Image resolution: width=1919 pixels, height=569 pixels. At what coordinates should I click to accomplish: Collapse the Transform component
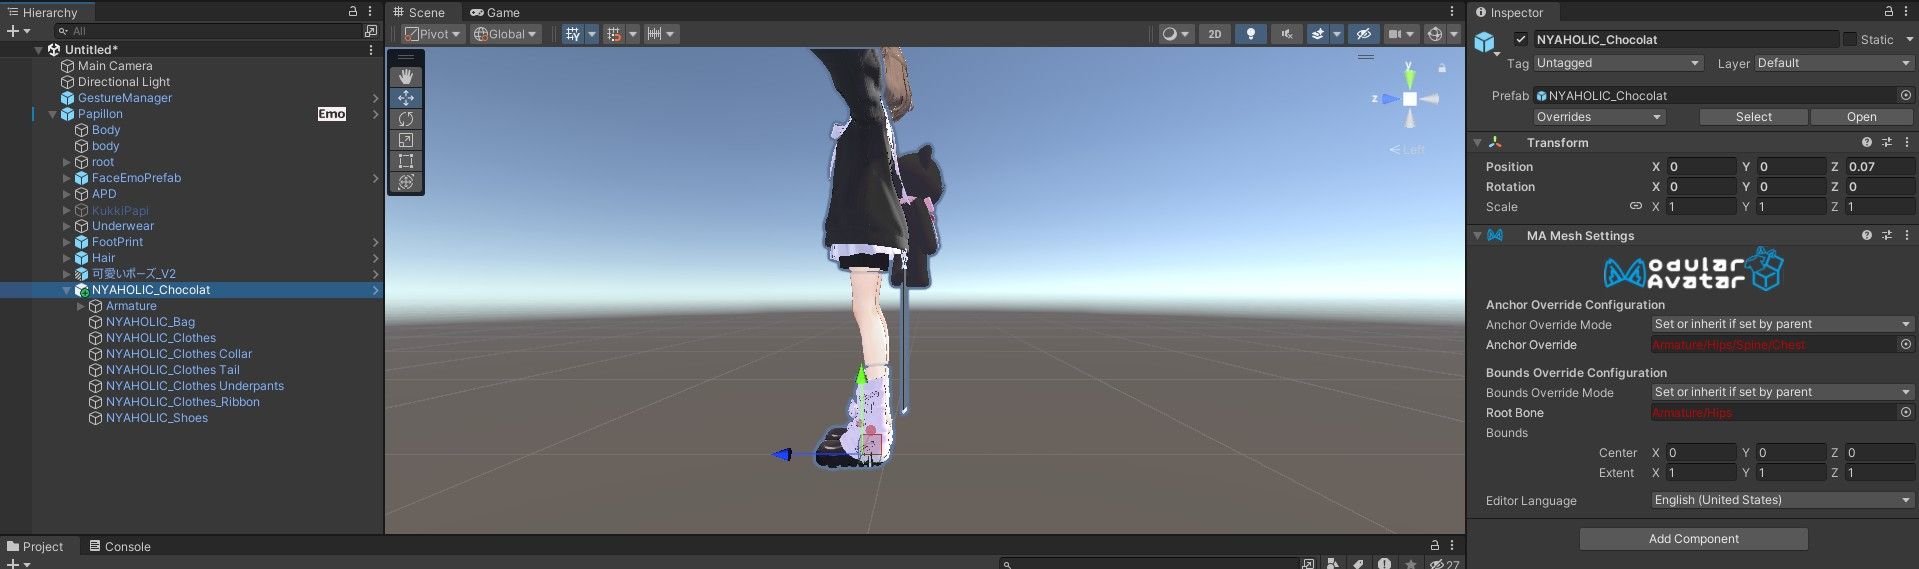pyautogui.click(x=1478, y=143)
